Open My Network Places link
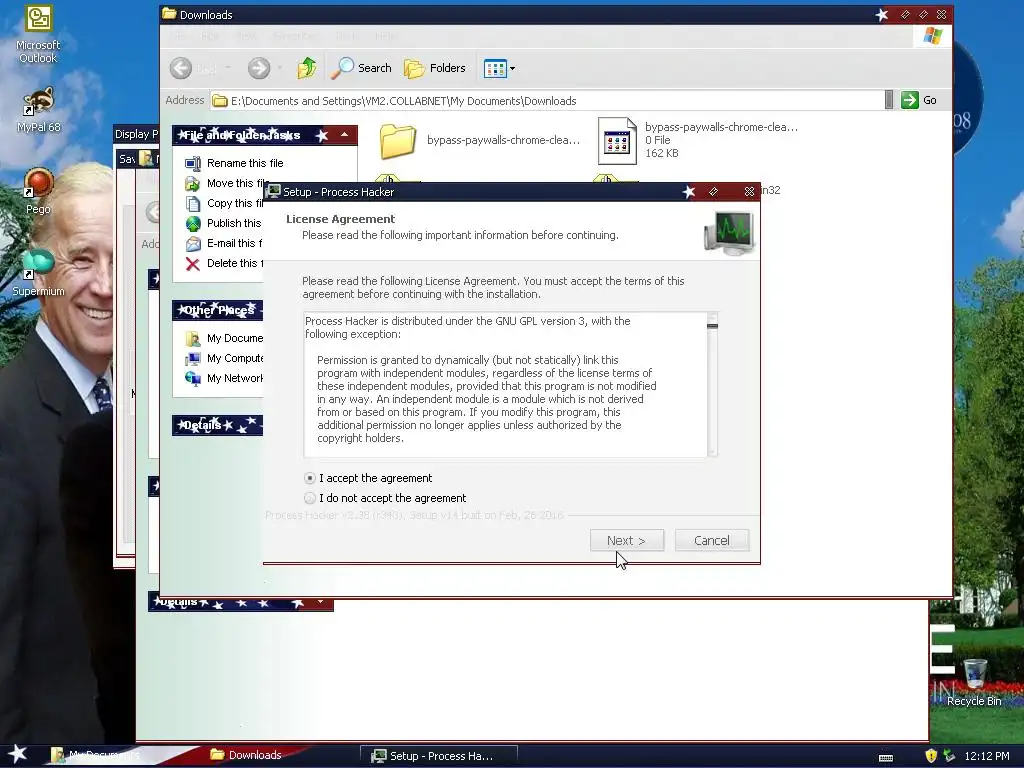The image size is (1024, 768). pos(234,378)
